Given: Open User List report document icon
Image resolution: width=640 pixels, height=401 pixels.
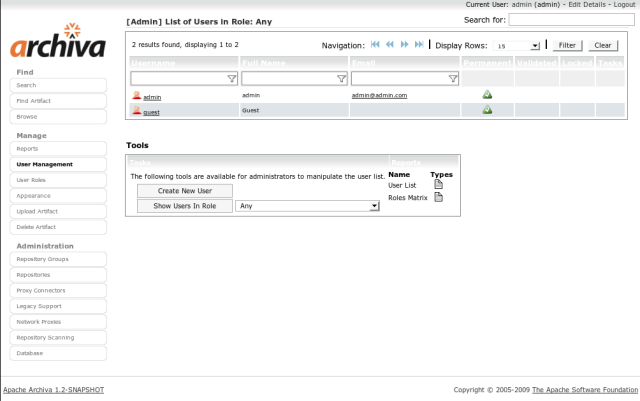Looking at the screenshot, I should point(438,184).
